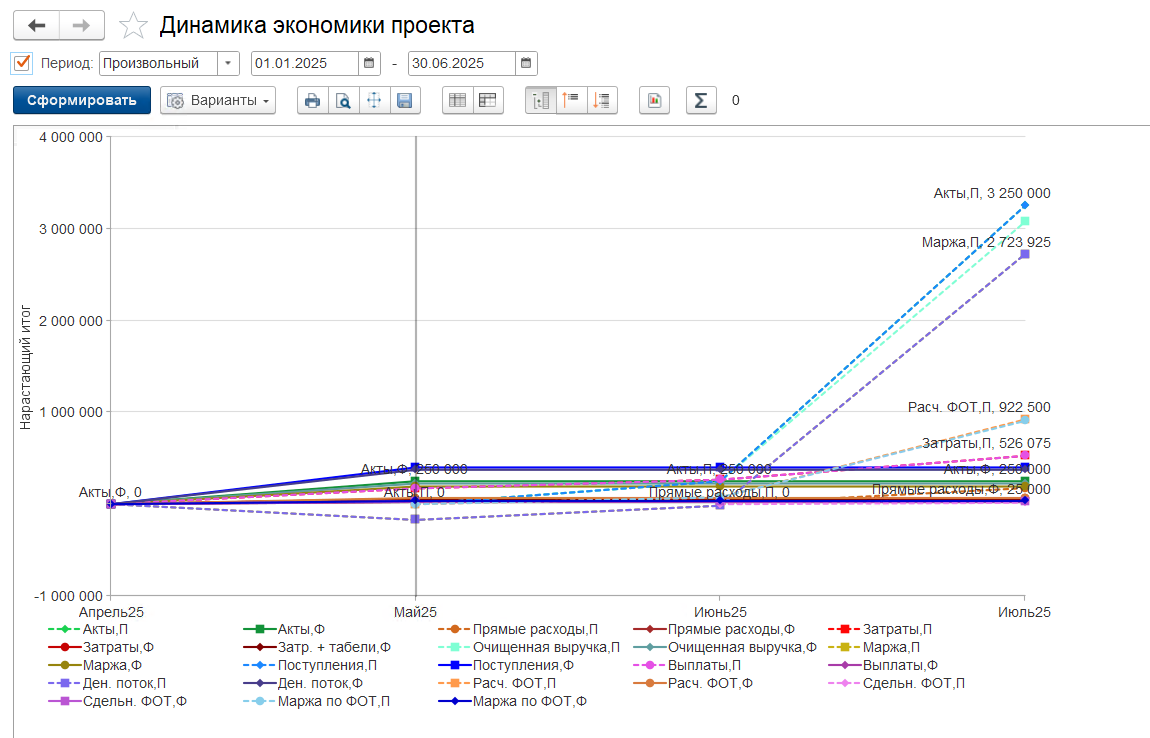Save the report with floppy disk icon
The width and height of the screenshot is (1150, 738).
(405, 101)
